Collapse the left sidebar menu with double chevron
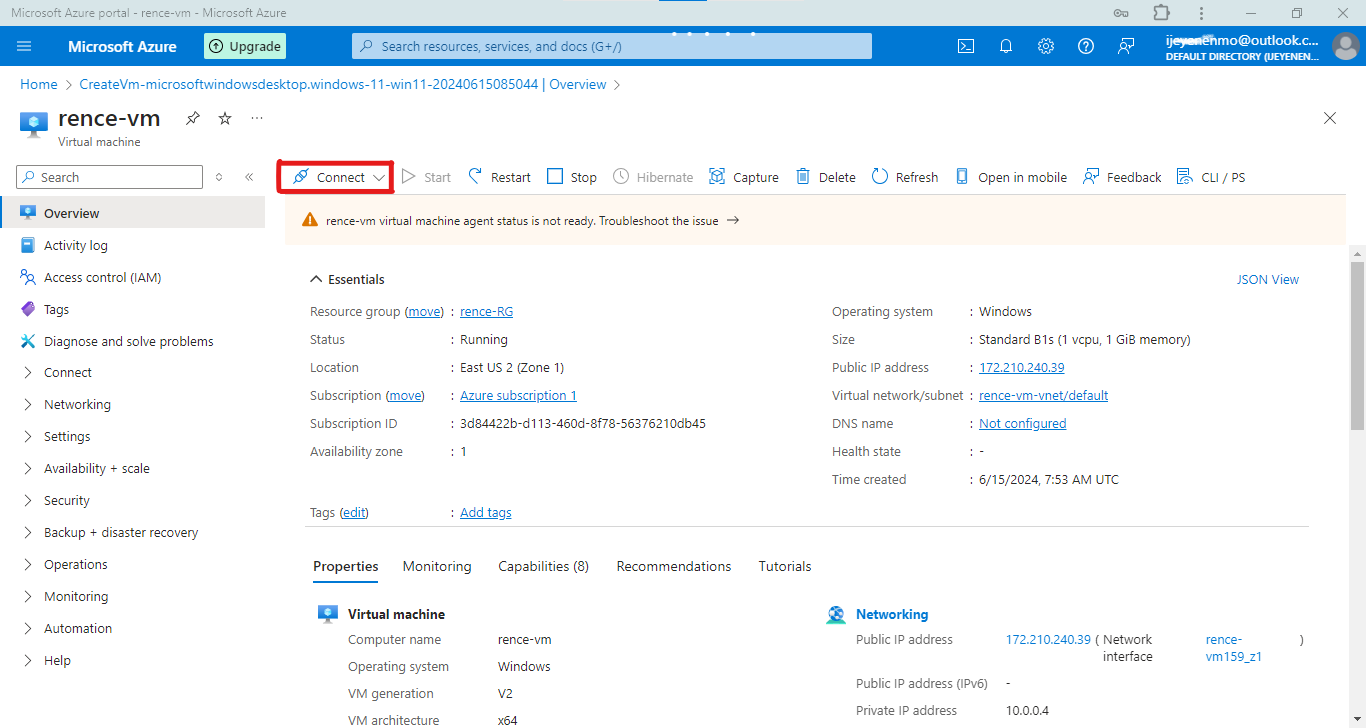This screenshot has width=1366, height=728. (249, 177)
